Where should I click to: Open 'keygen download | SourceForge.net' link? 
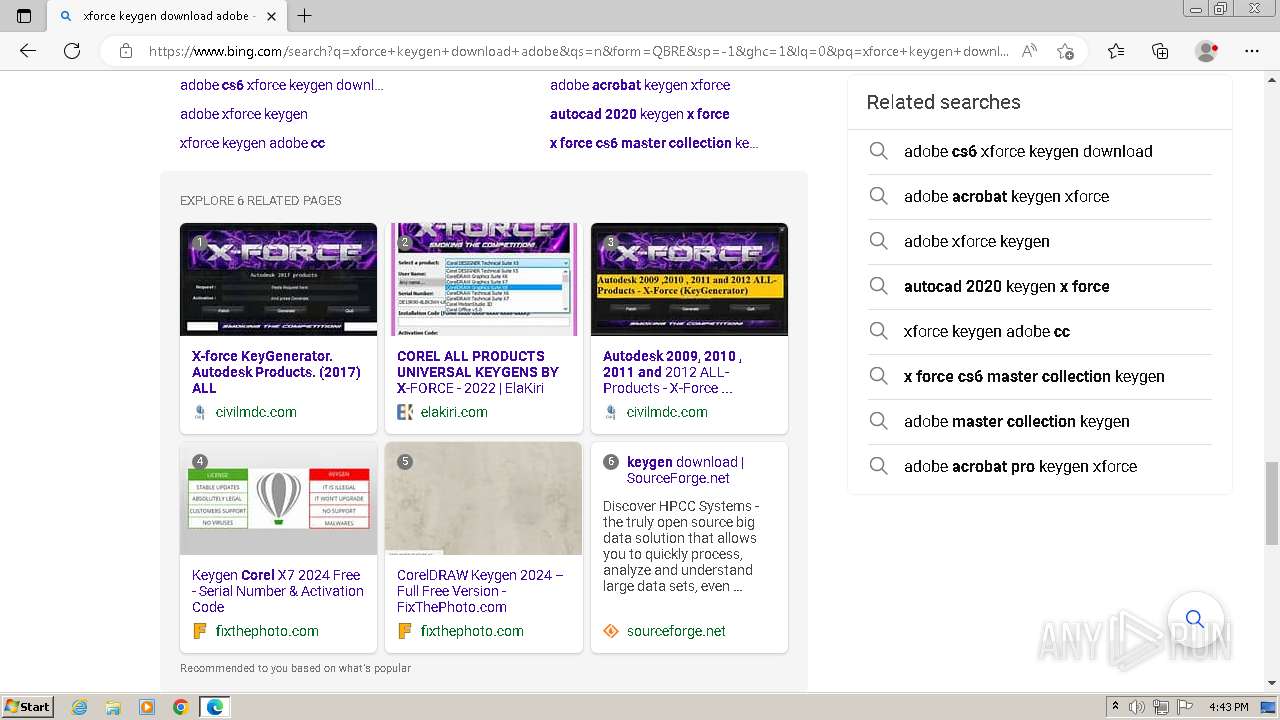[685, 470]
